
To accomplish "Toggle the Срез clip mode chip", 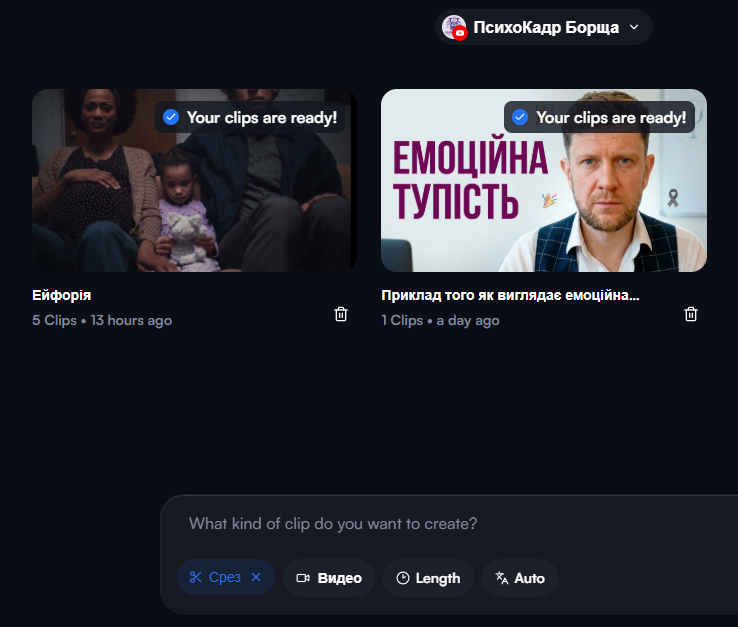I will [x=225, y=577].
